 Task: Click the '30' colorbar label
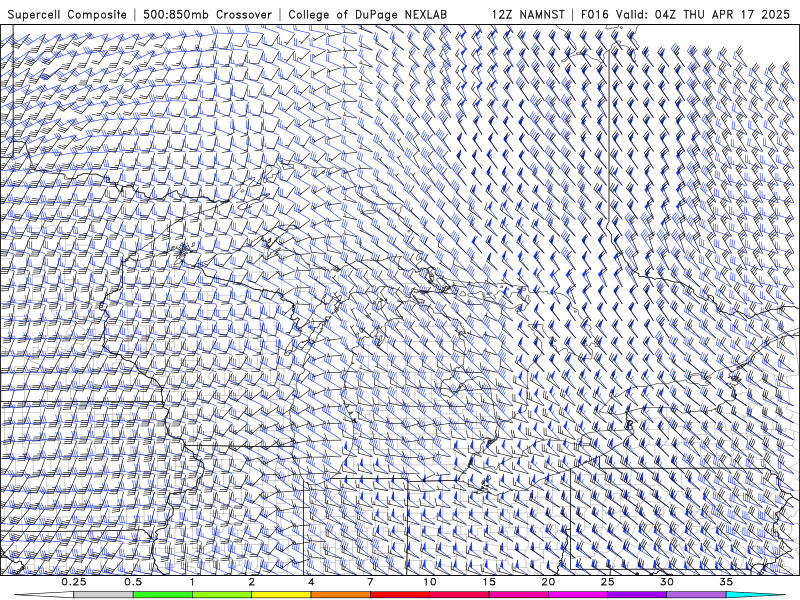point(667,582)
